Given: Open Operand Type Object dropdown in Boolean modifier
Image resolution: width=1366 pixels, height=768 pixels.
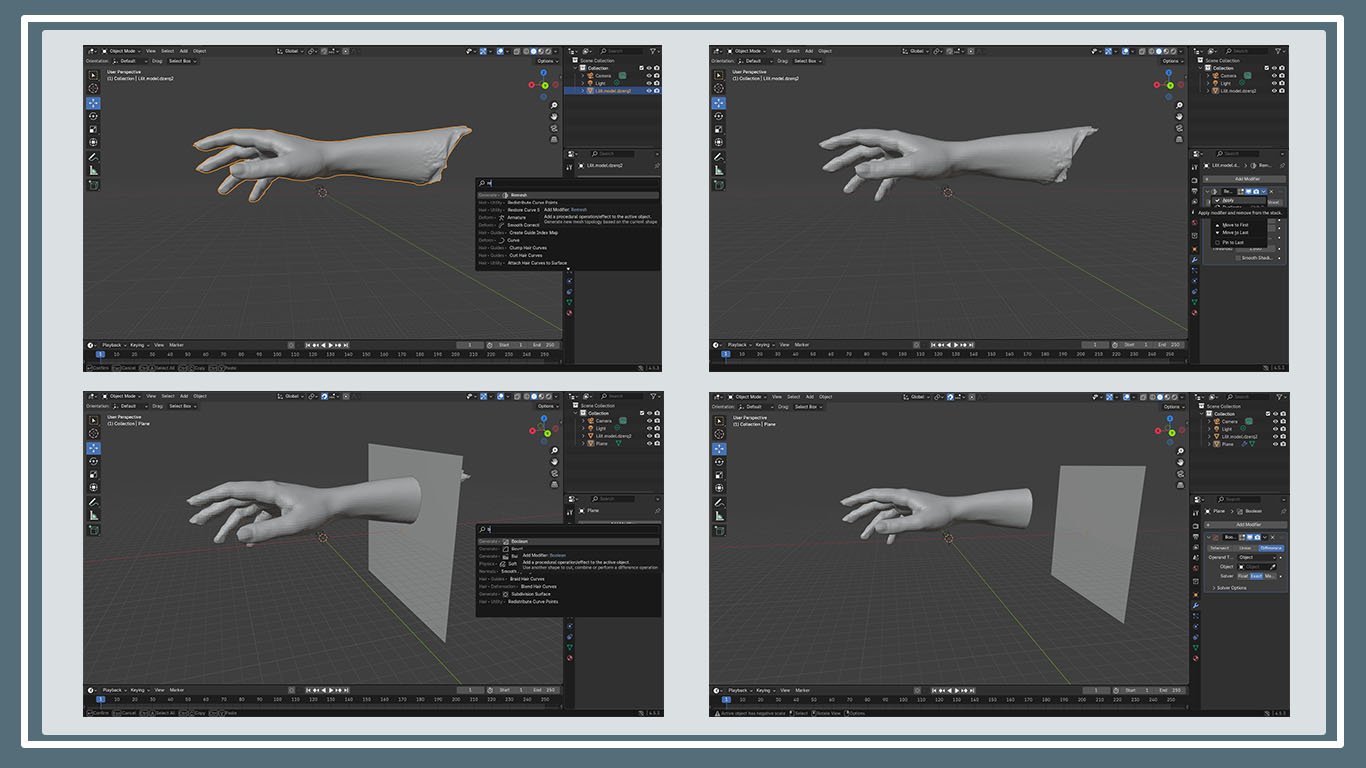Looking at the screenshot, I should [x=1258, y=557].
